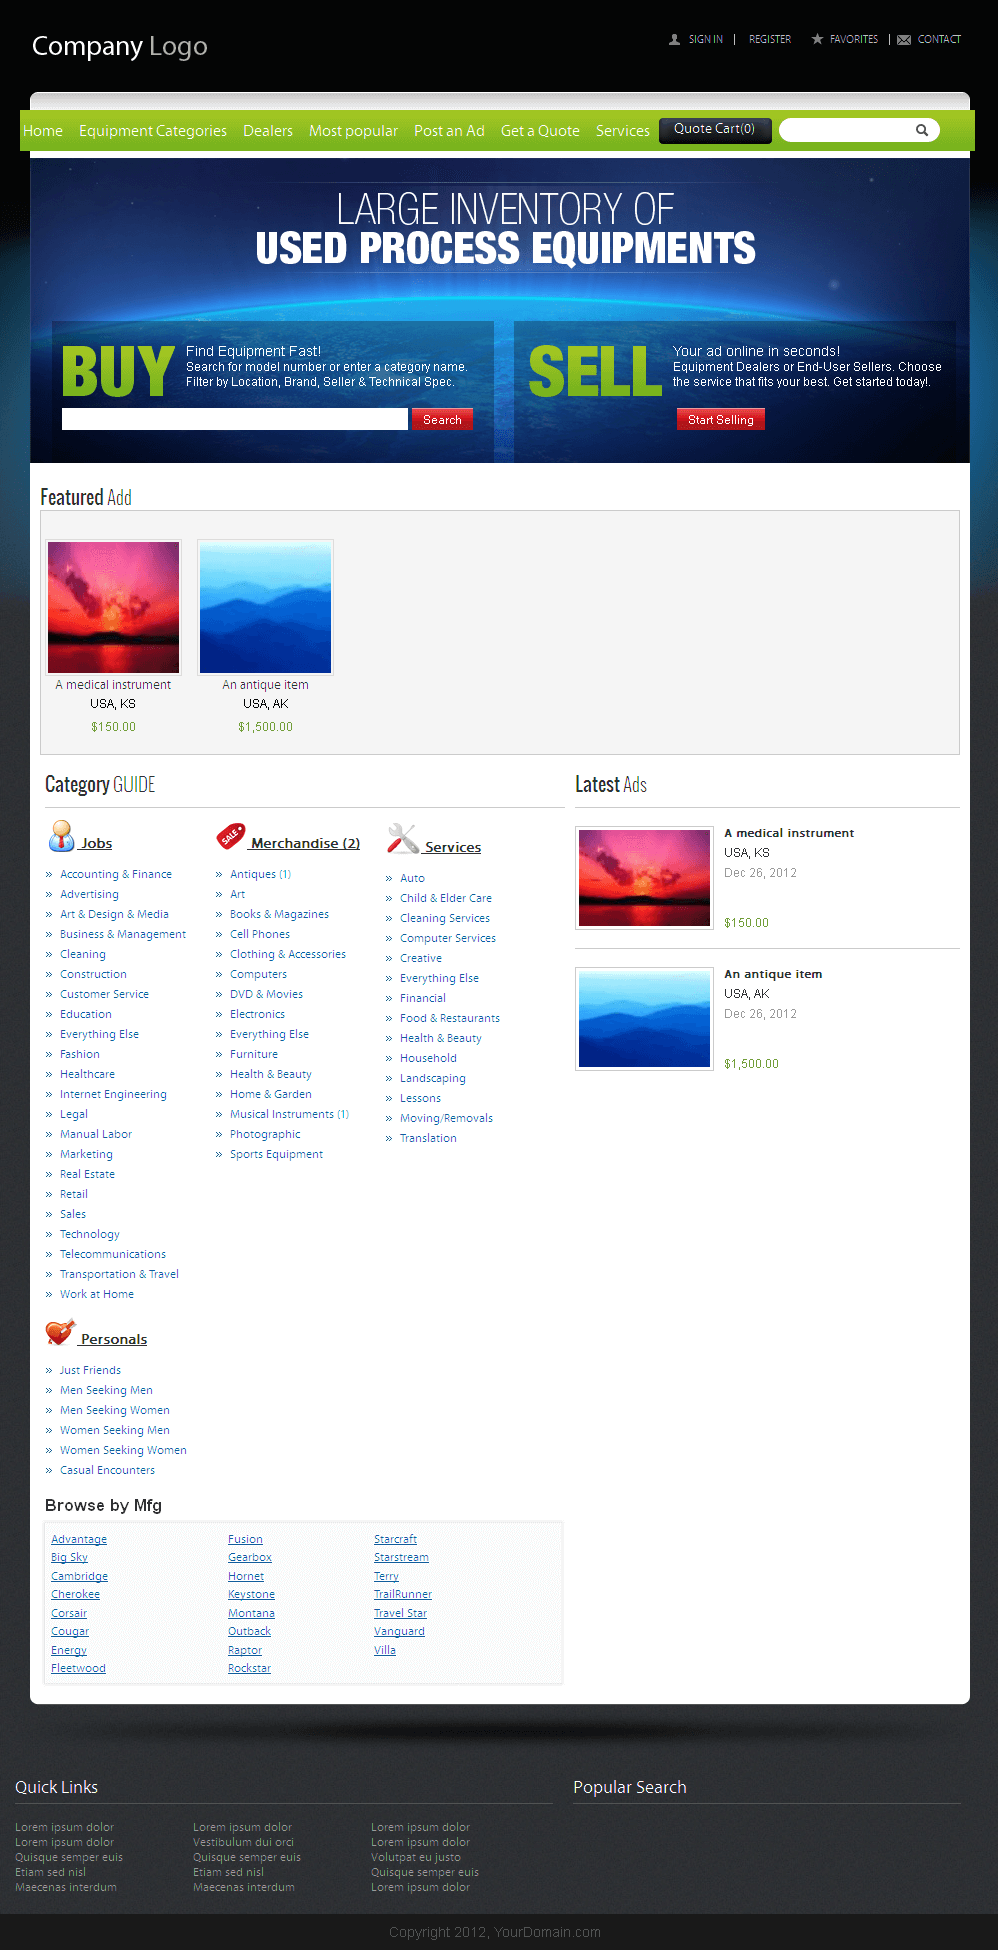Open the featured antique item thumbnail

click(265, 607)
